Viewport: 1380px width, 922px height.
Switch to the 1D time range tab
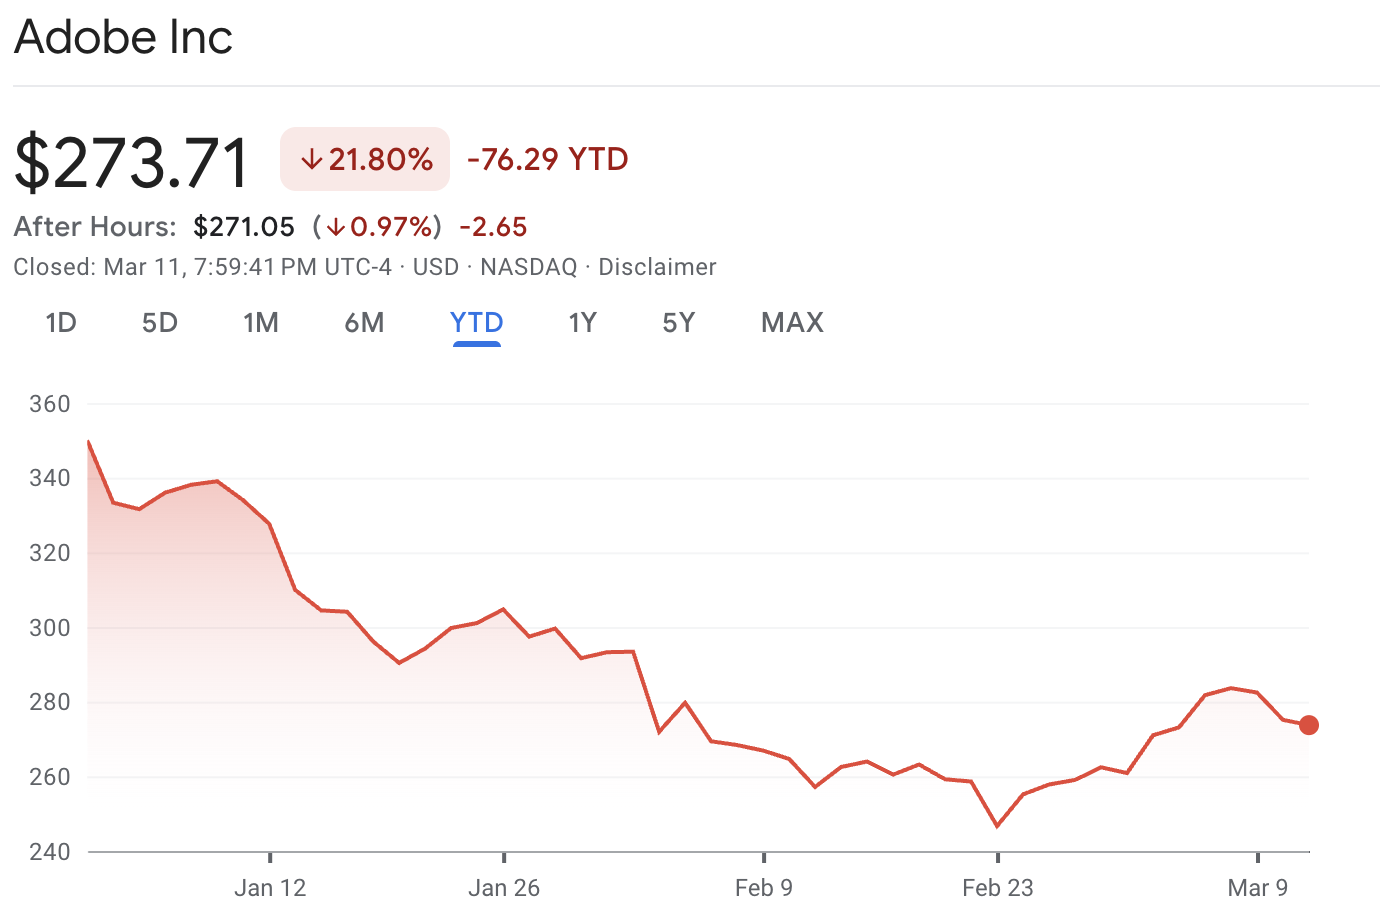point(60,322)
